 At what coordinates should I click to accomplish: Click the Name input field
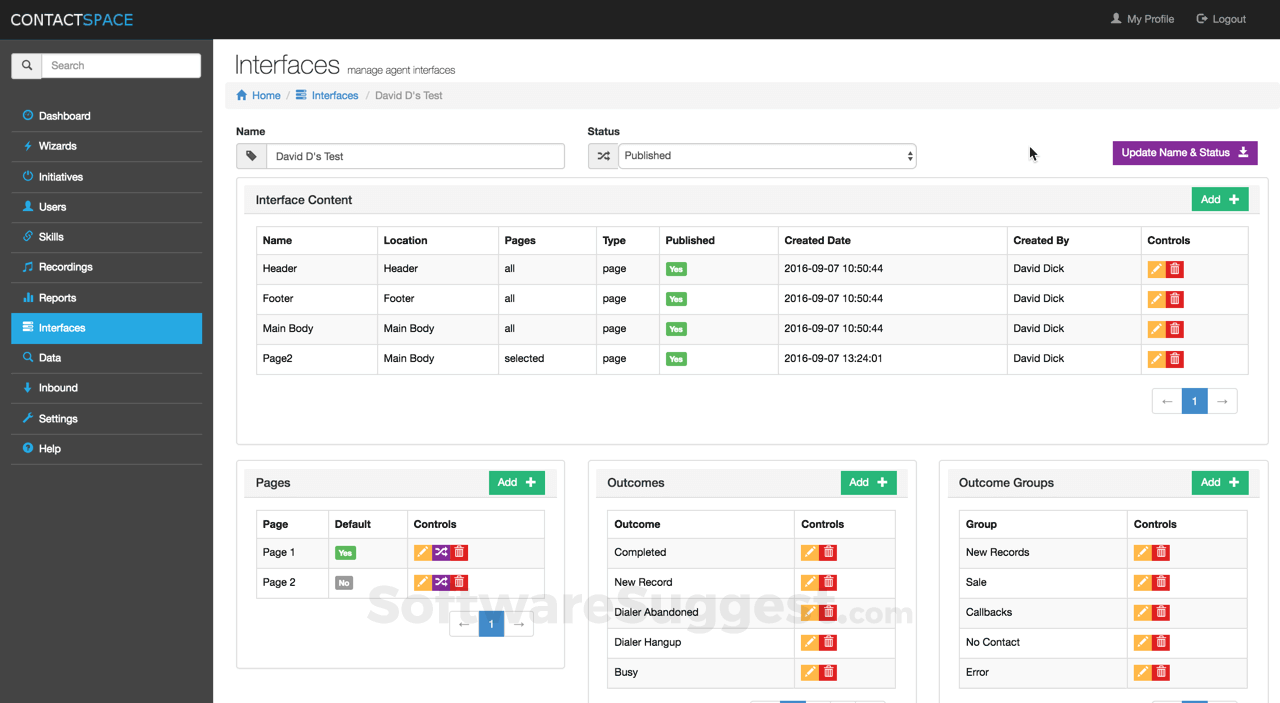414,156
